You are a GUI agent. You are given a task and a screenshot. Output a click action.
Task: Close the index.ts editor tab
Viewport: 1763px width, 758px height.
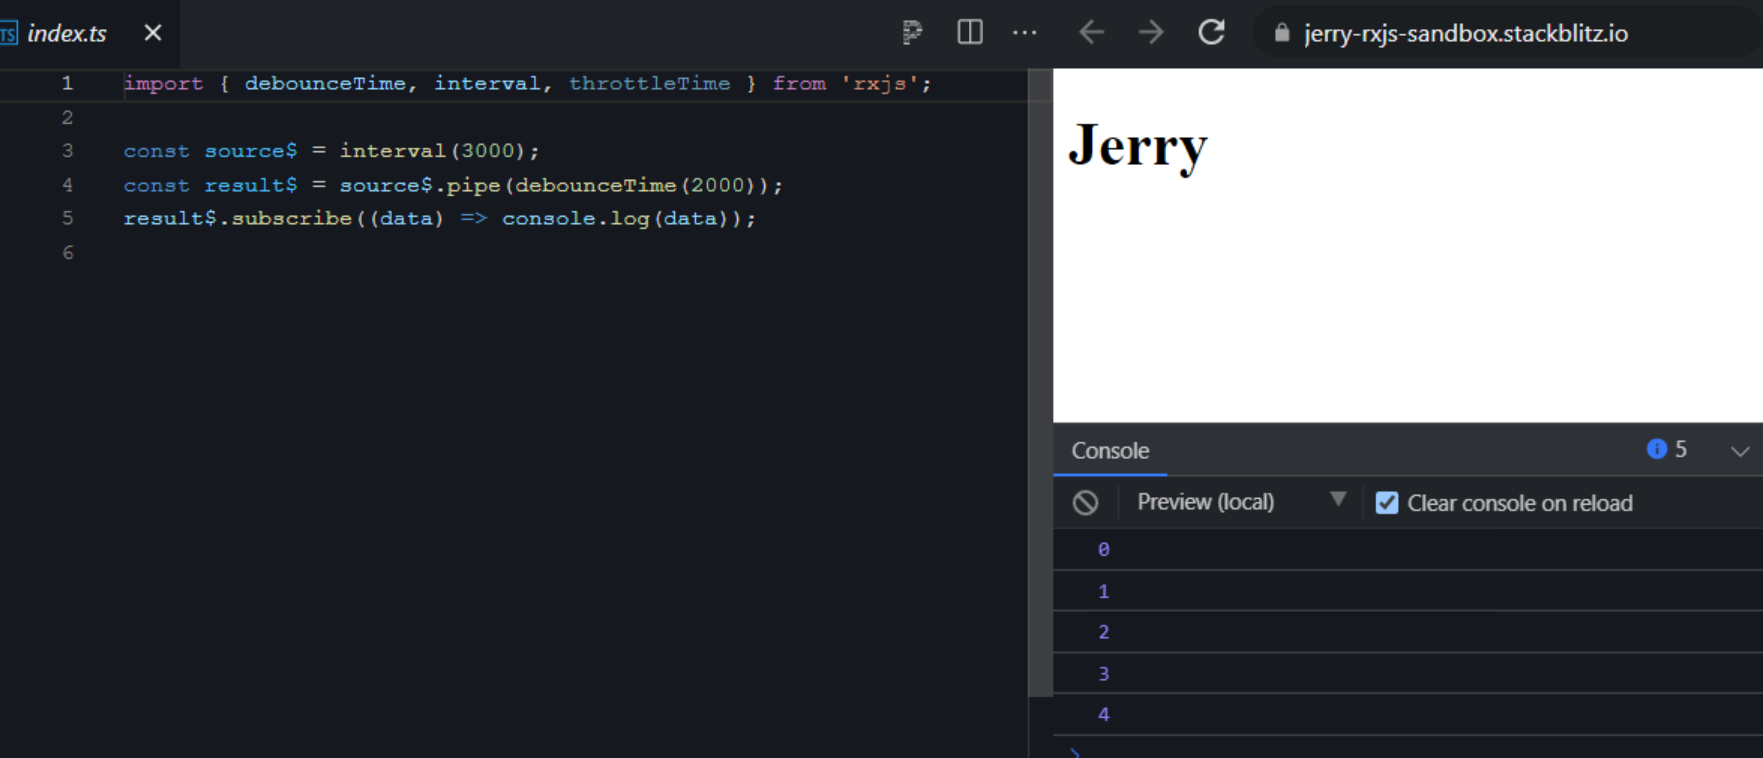(x=153, y=33)
